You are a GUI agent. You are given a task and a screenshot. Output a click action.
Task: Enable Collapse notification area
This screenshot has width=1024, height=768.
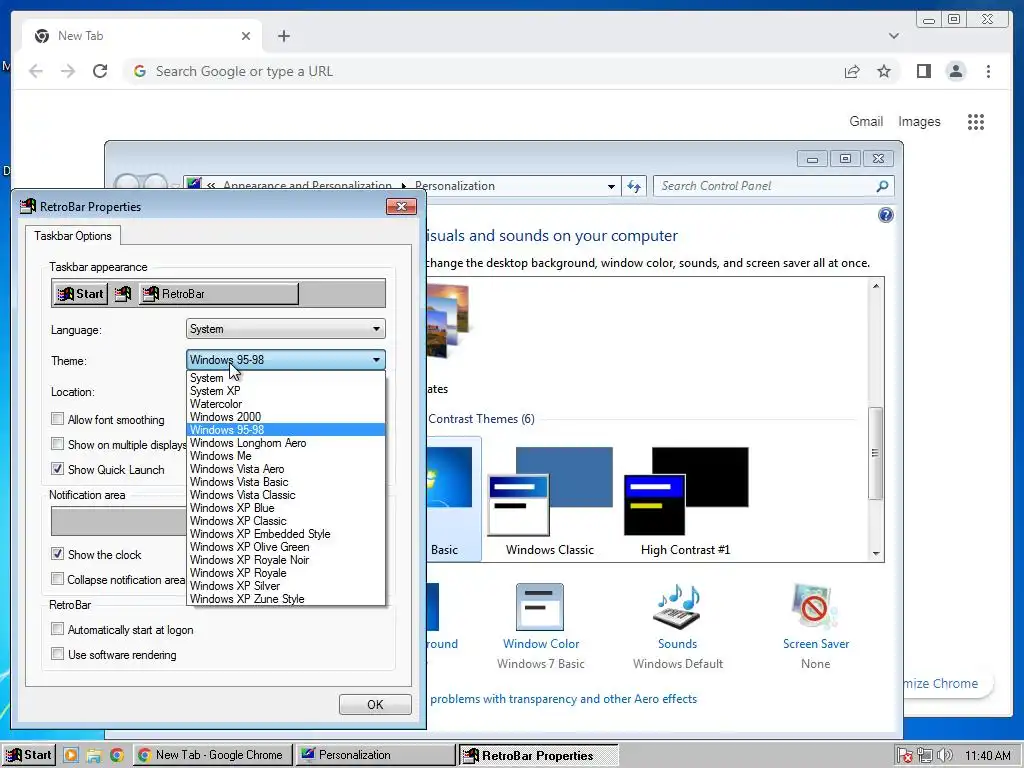(57, 579)
